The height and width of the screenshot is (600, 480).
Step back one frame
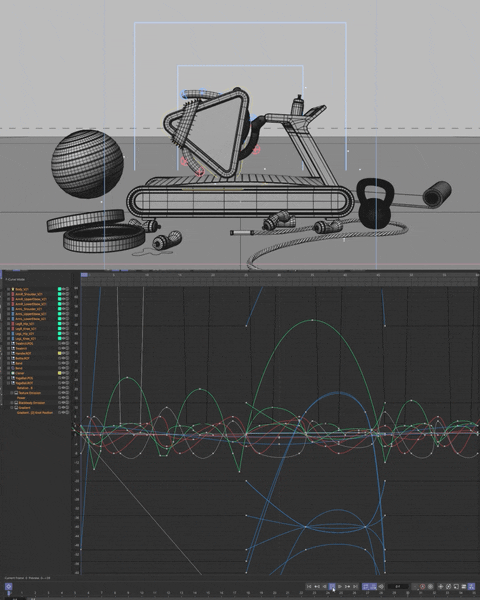[x=324, y=586]
